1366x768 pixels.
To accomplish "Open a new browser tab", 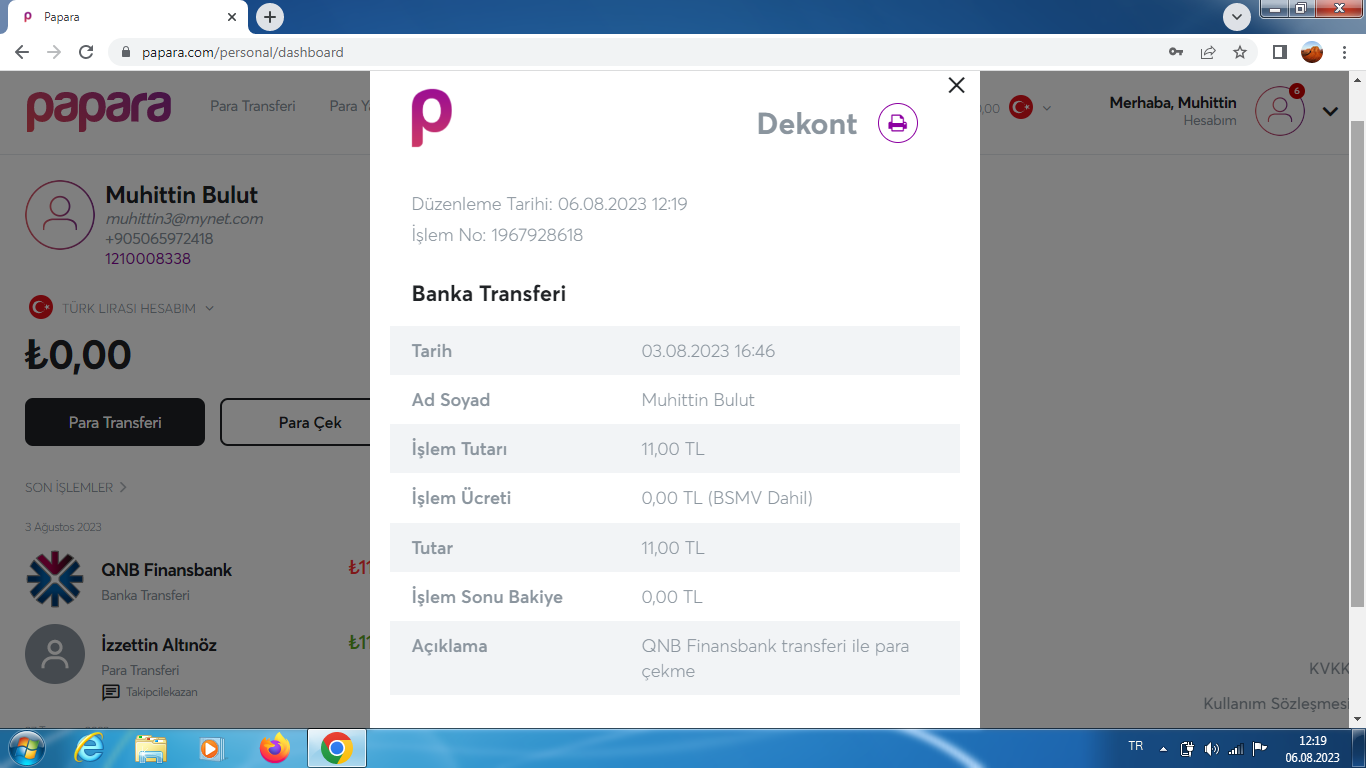I will [270, 17].
